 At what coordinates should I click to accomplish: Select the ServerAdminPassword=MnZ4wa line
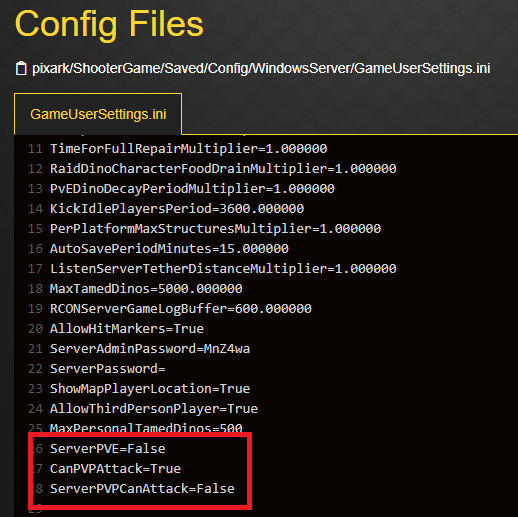(x=150, y=349)
